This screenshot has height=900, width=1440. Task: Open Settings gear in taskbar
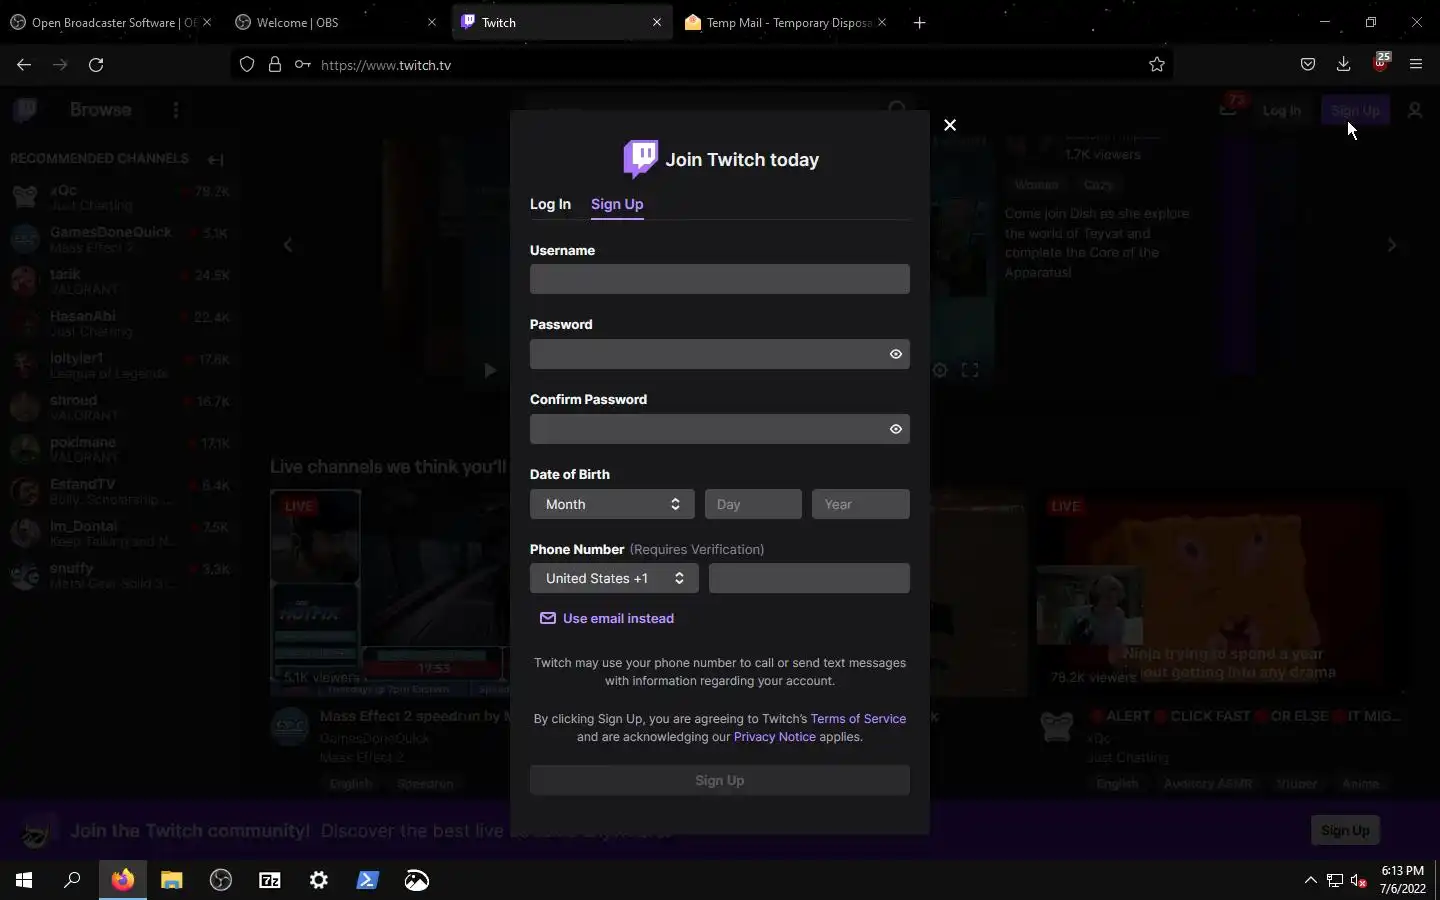(x=319, y=880)
